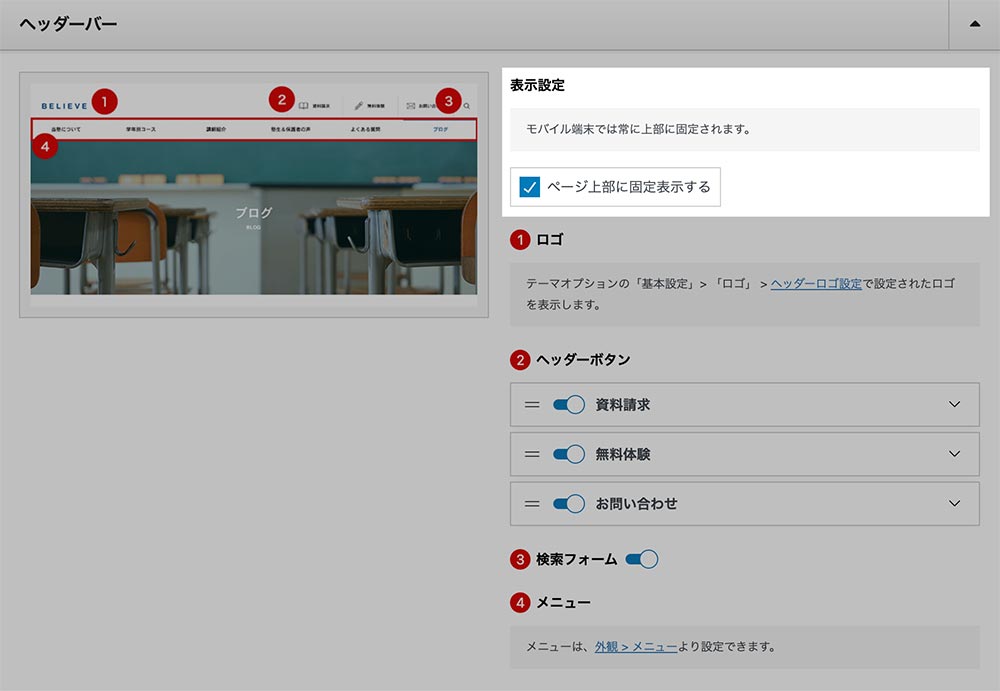Toggle the 検索フォーム switch
The image size is (1000, 691).
pos(641,560)
